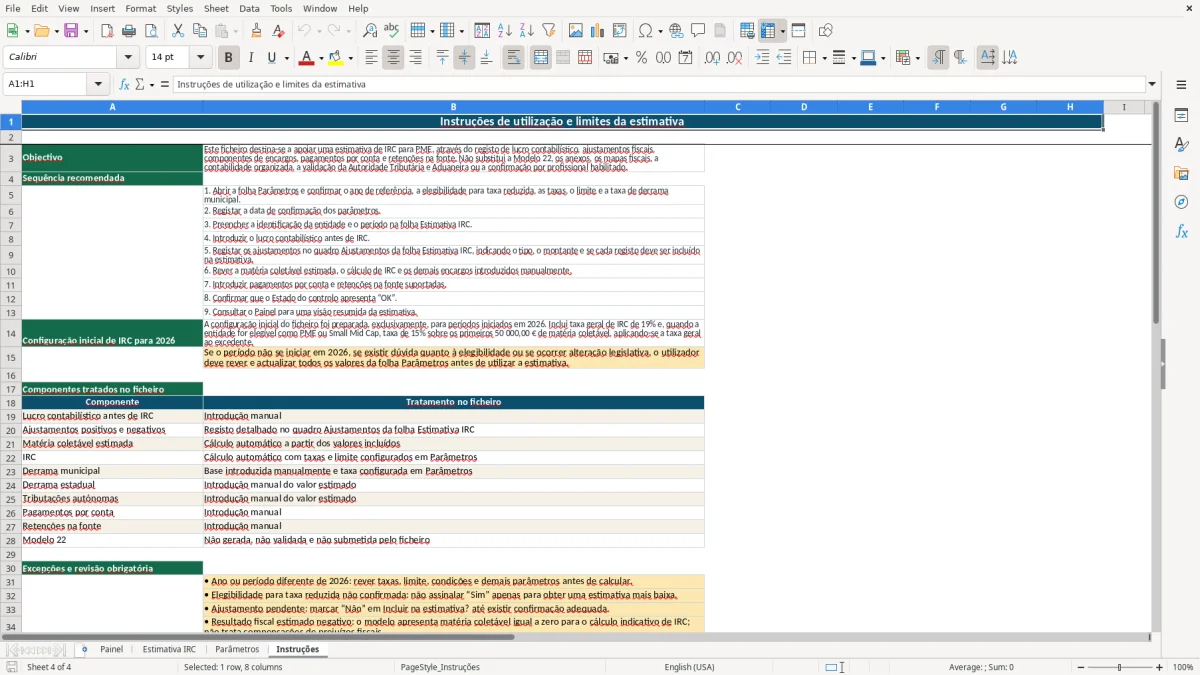Open Background Color dropdown arrow
Image resolution: width=1200 pixels, height=675 pixels.
pos(350,58)
